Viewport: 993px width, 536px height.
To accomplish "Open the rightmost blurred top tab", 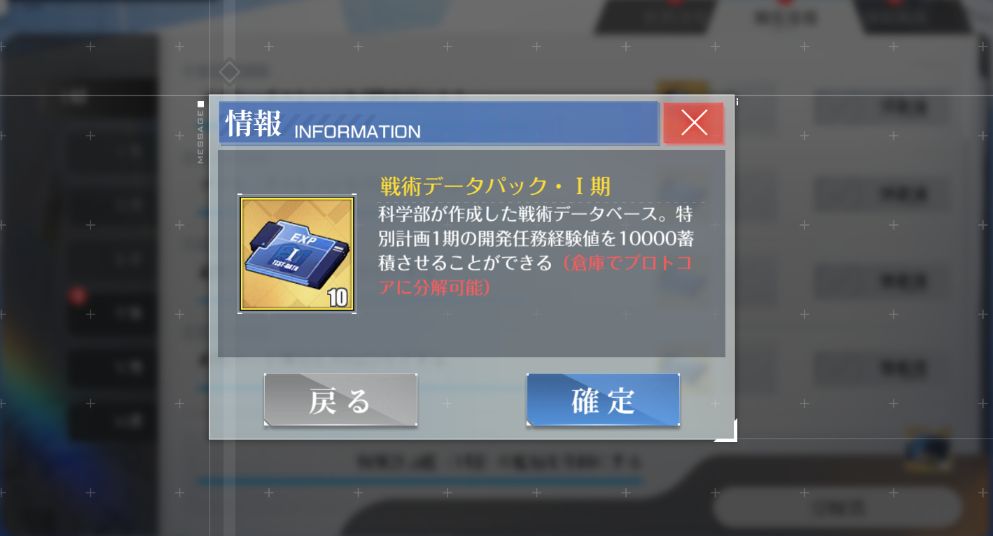I will click(912, 16).
